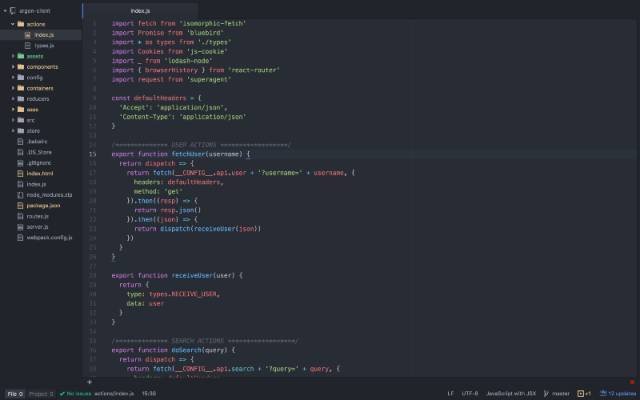Click the package.json file icon in tree
640x400 pixels.
20,206
